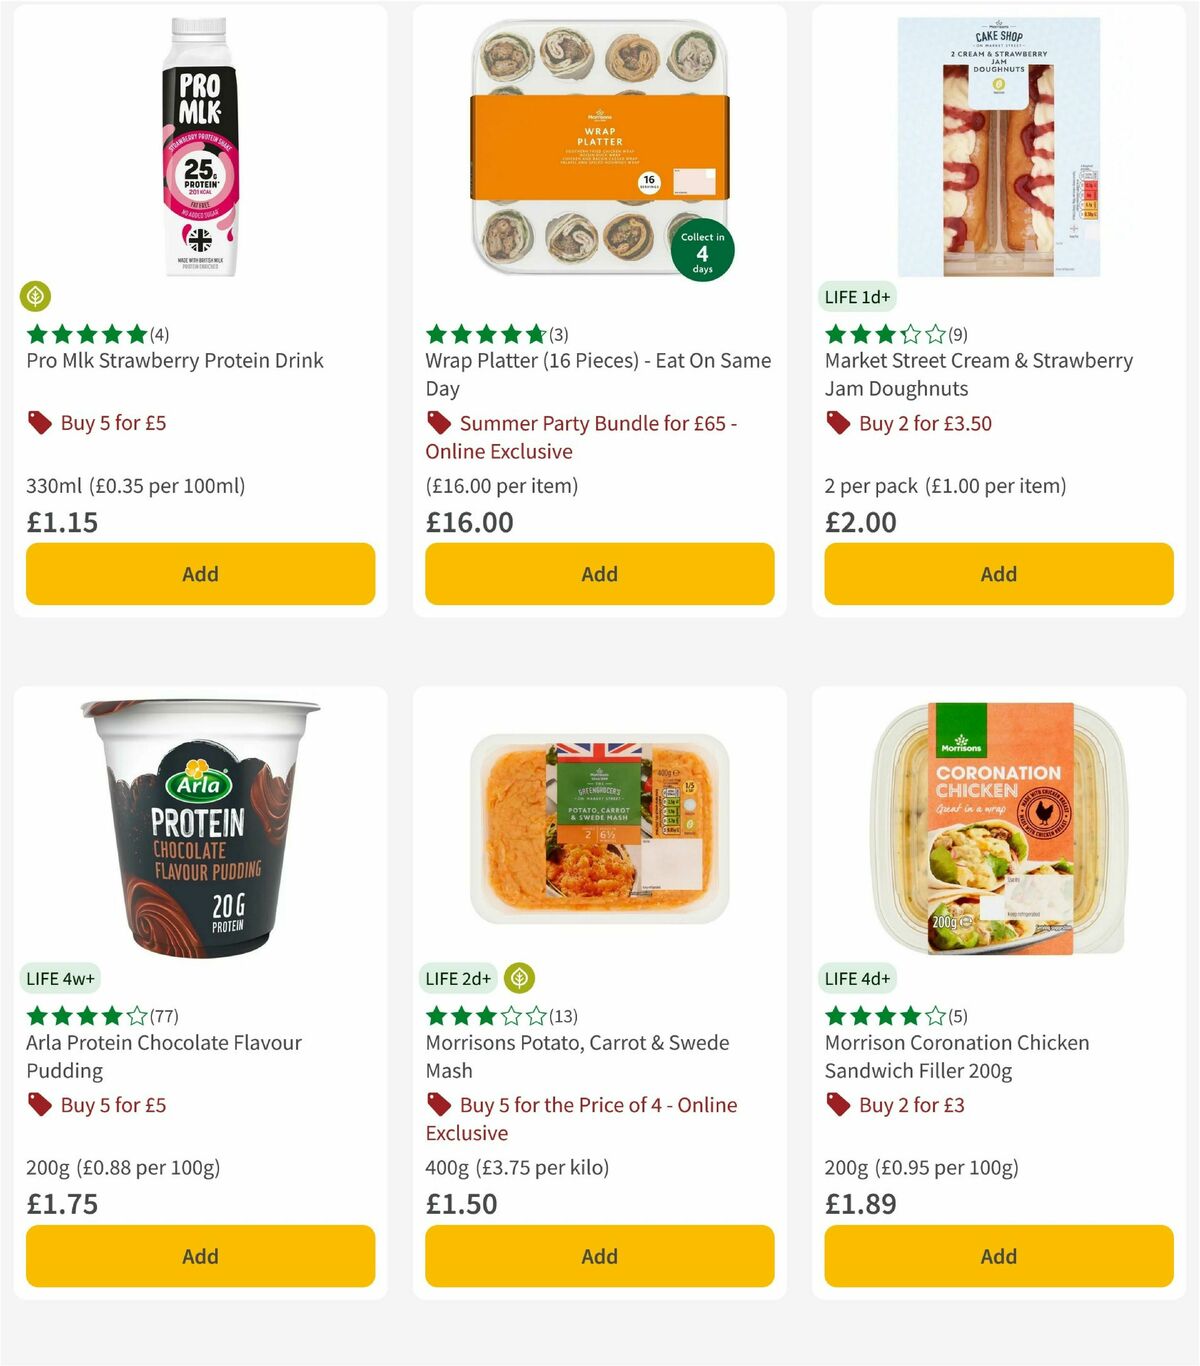Click the tag icon beside Buy 2 for £3.50

[837, 423]
